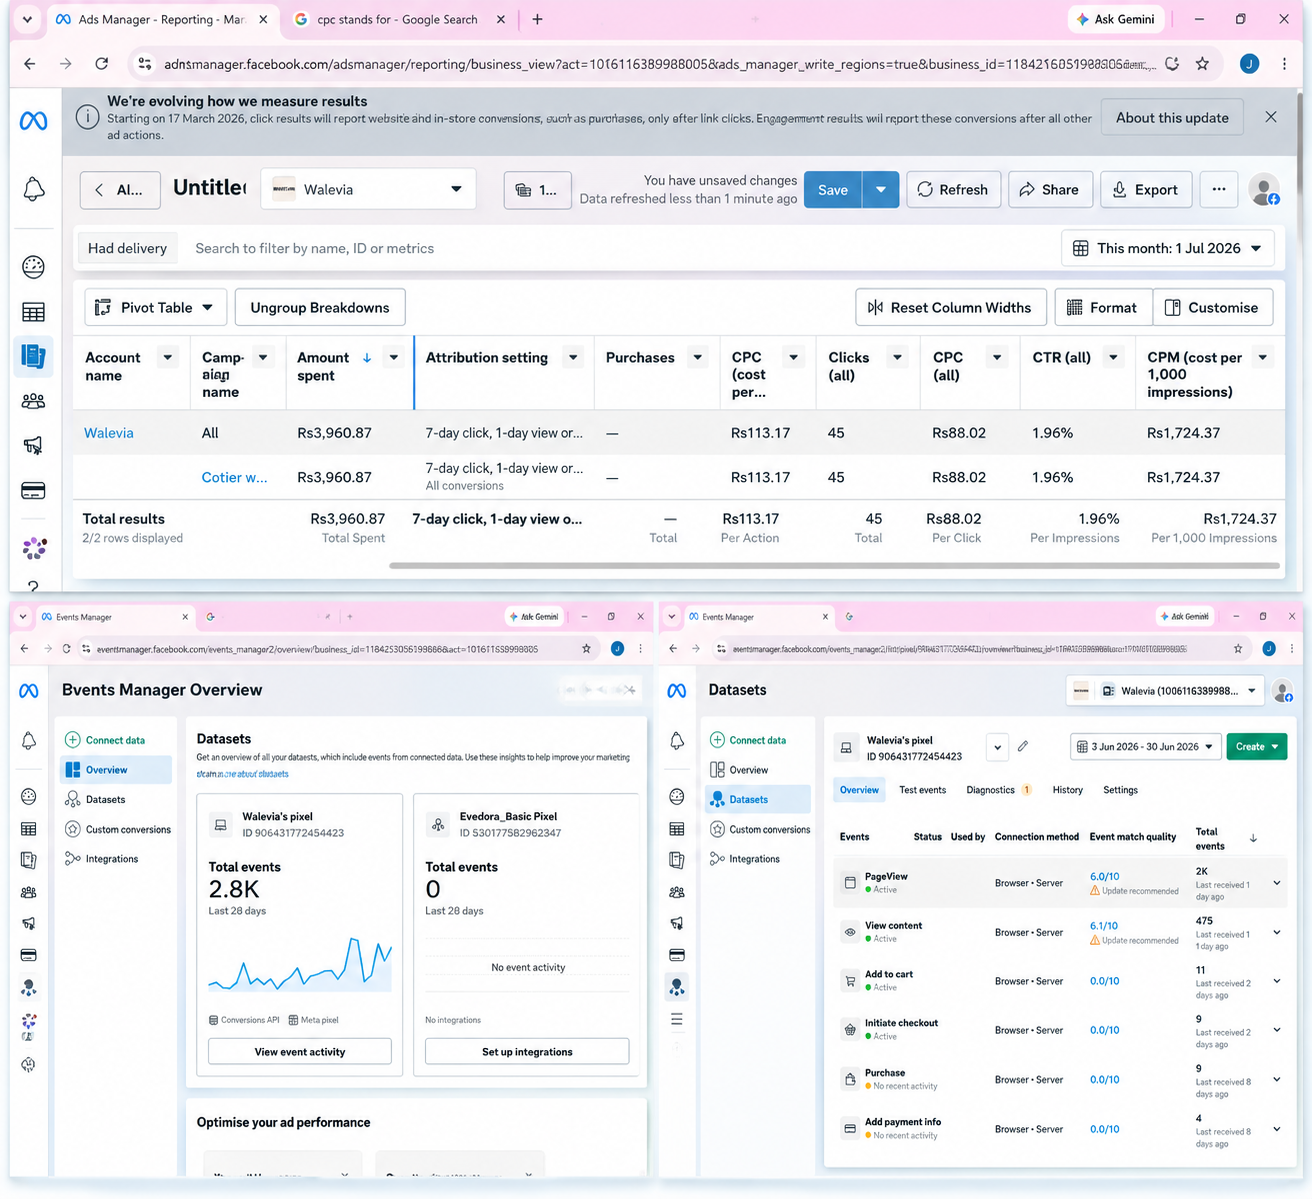Open the Settings tab in the Datasets window
Image resolution: width=1312 pixels, height=1199 pixels.
(x=1120, y=790)
